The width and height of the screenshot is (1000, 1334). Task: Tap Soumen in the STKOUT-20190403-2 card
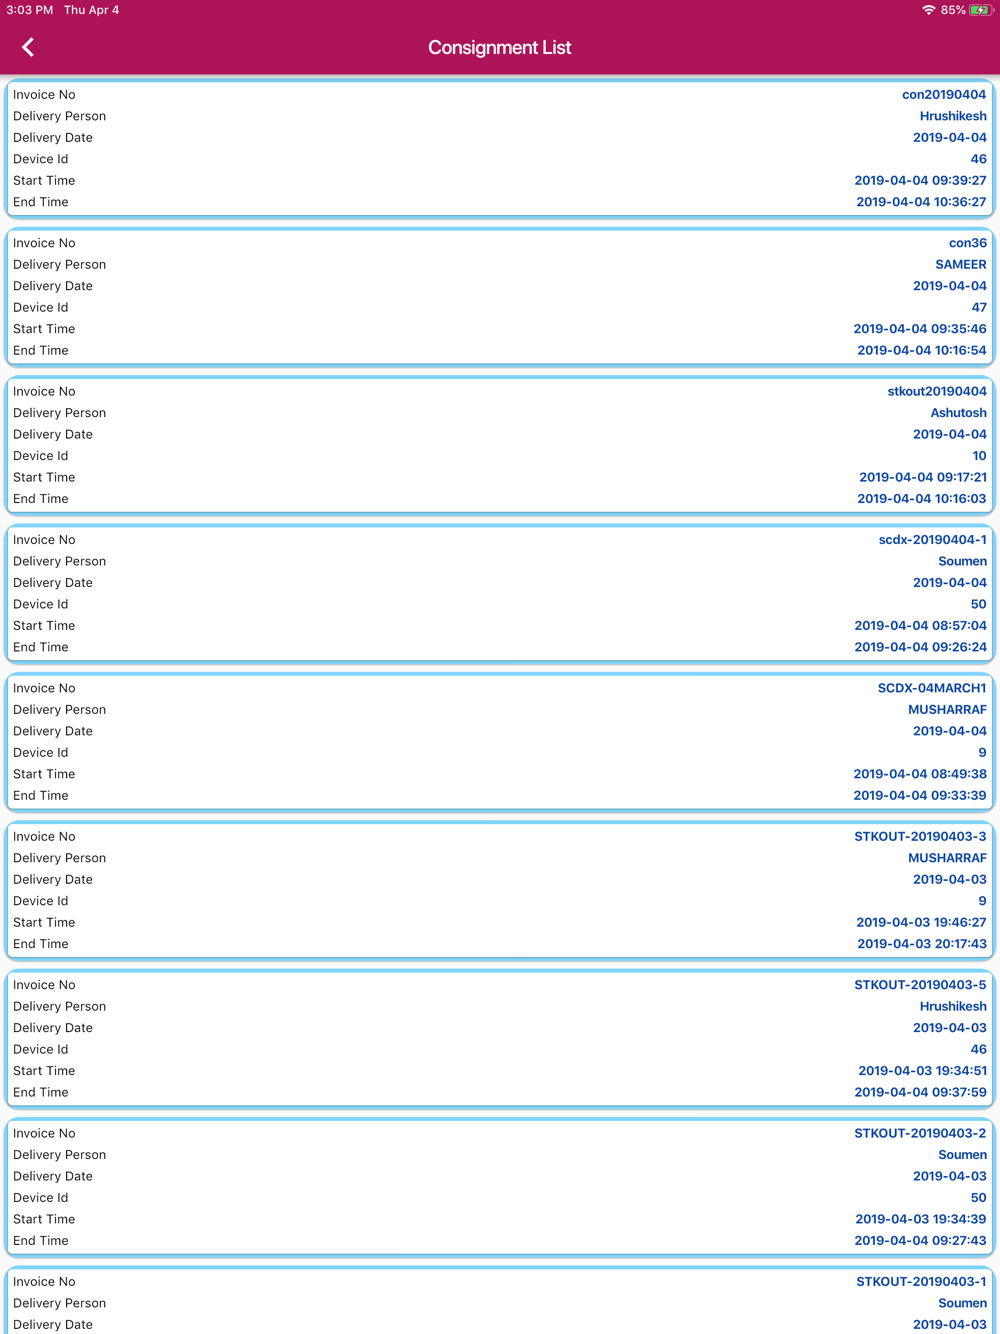[x=962, y=1155]
